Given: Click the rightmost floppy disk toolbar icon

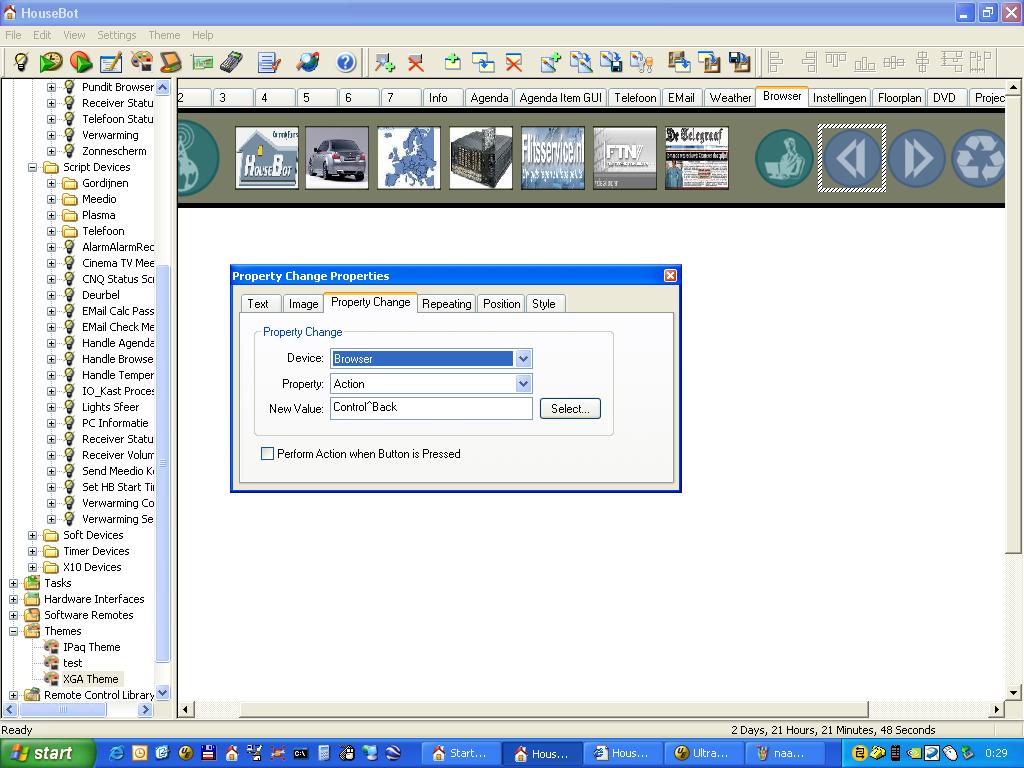Looking at the screenshot, I should pos(739,63).
